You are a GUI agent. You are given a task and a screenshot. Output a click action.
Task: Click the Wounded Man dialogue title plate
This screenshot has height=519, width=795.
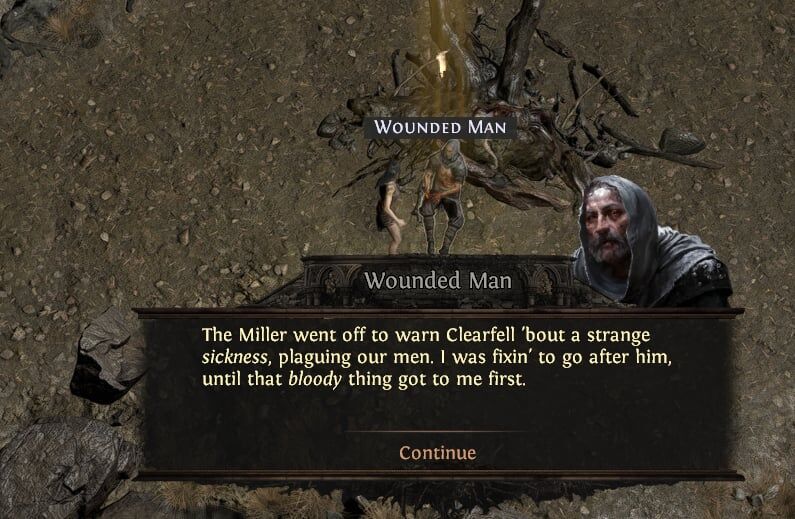coord(438,281)
